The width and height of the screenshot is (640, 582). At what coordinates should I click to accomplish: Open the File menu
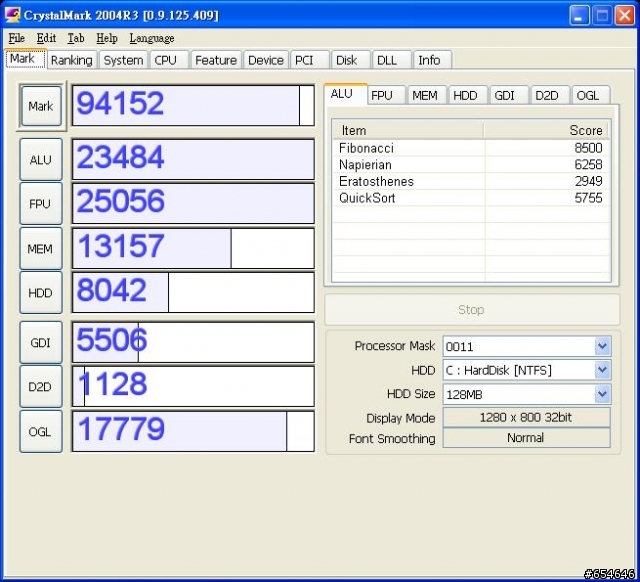[x=17, y=38]
